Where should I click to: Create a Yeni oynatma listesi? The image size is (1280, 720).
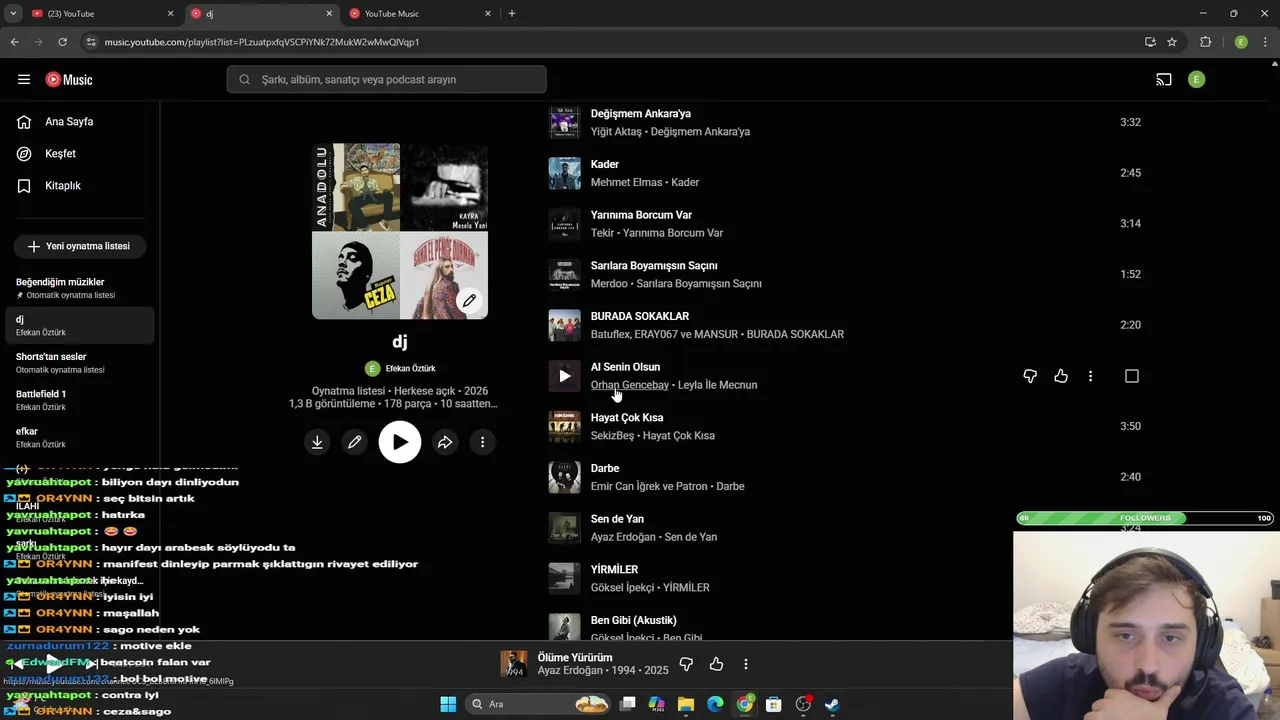pyautogui.click(x=80, y=246)
